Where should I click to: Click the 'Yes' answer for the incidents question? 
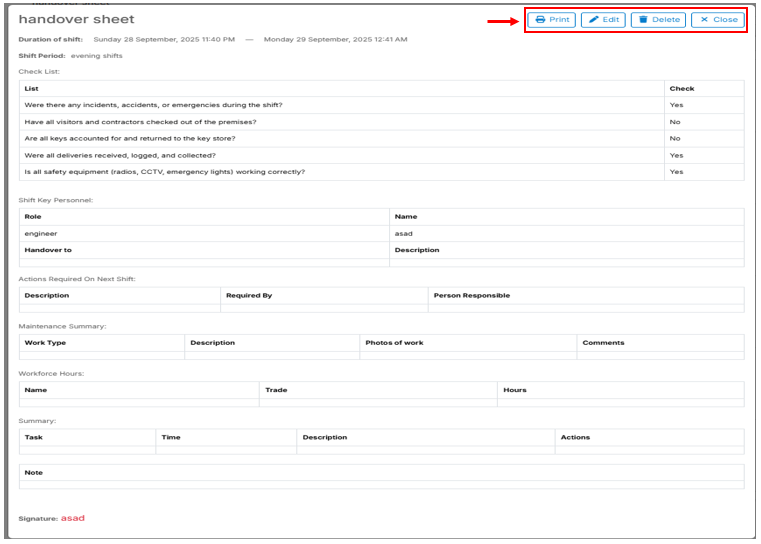coord(676,105)
